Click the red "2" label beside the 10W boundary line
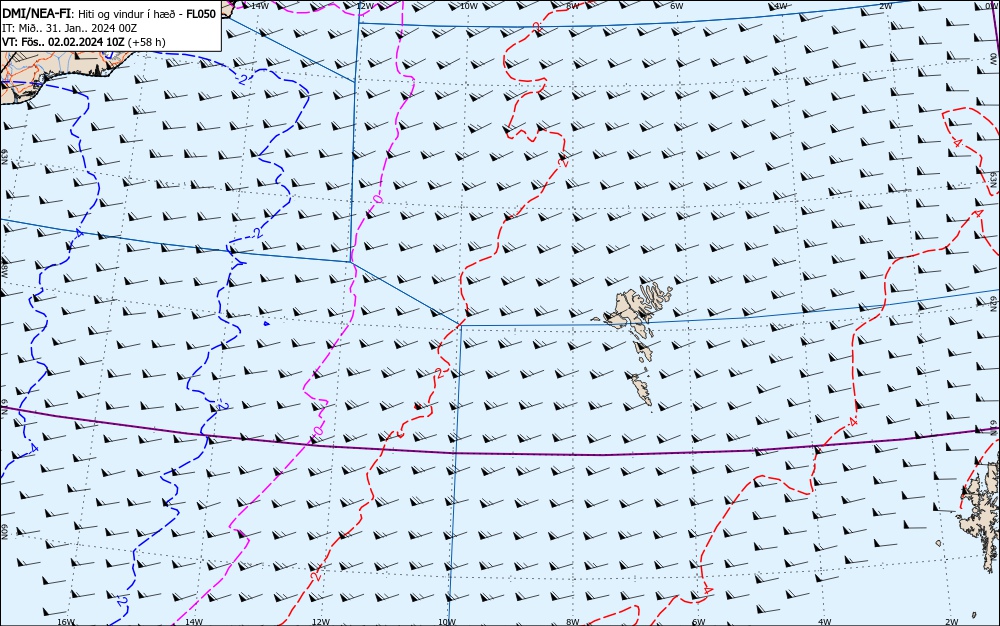 click(439, 374)
